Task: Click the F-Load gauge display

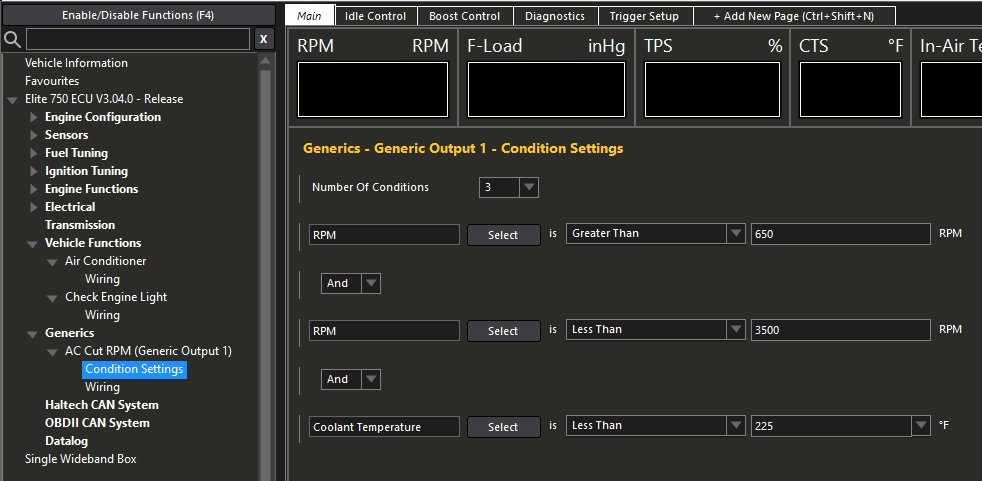Action: 546,90
